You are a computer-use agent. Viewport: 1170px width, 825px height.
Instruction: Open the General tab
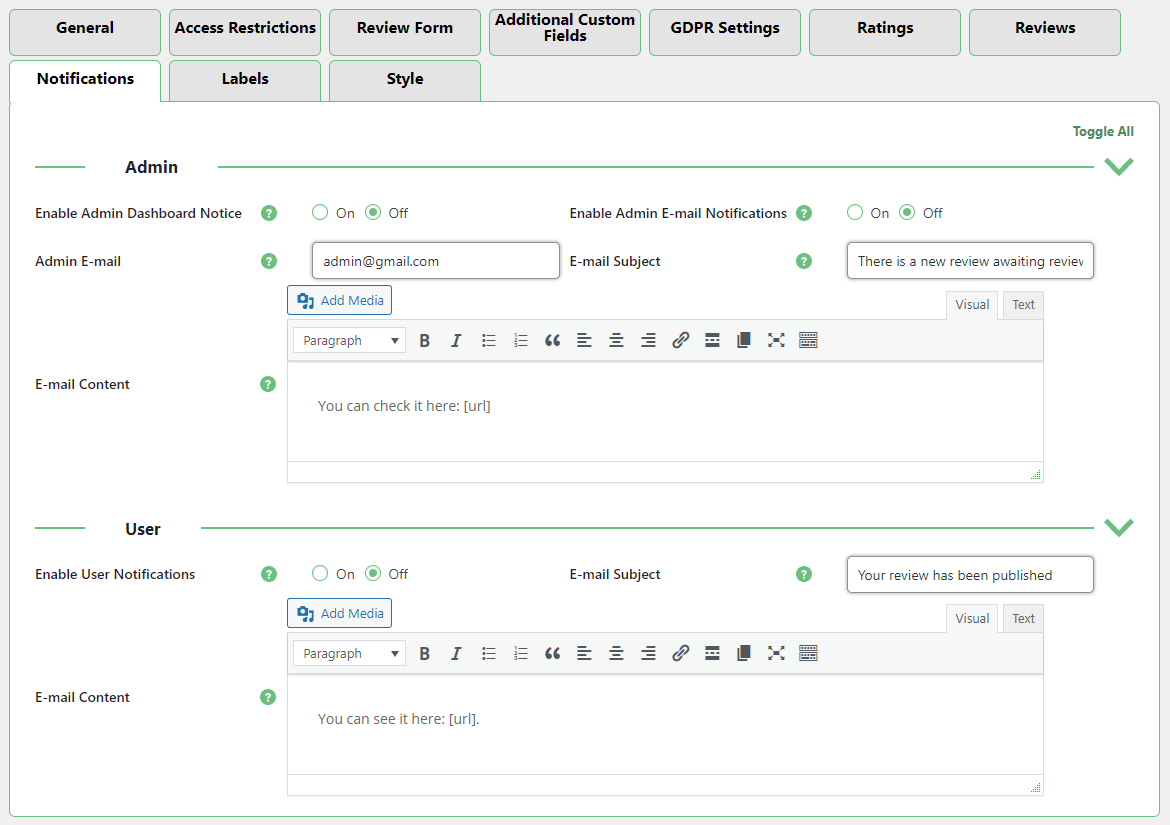(85, 32)
